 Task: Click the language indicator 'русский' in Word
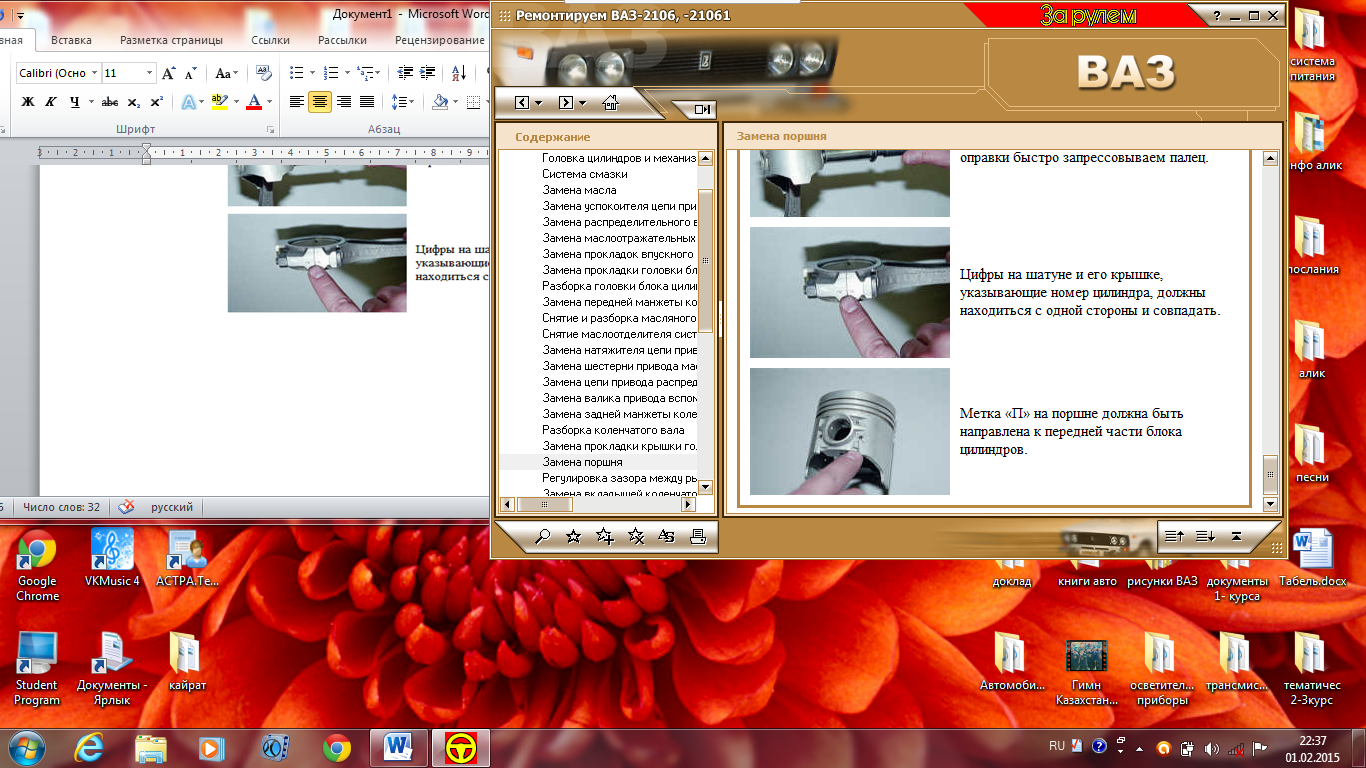coord(172,507)
